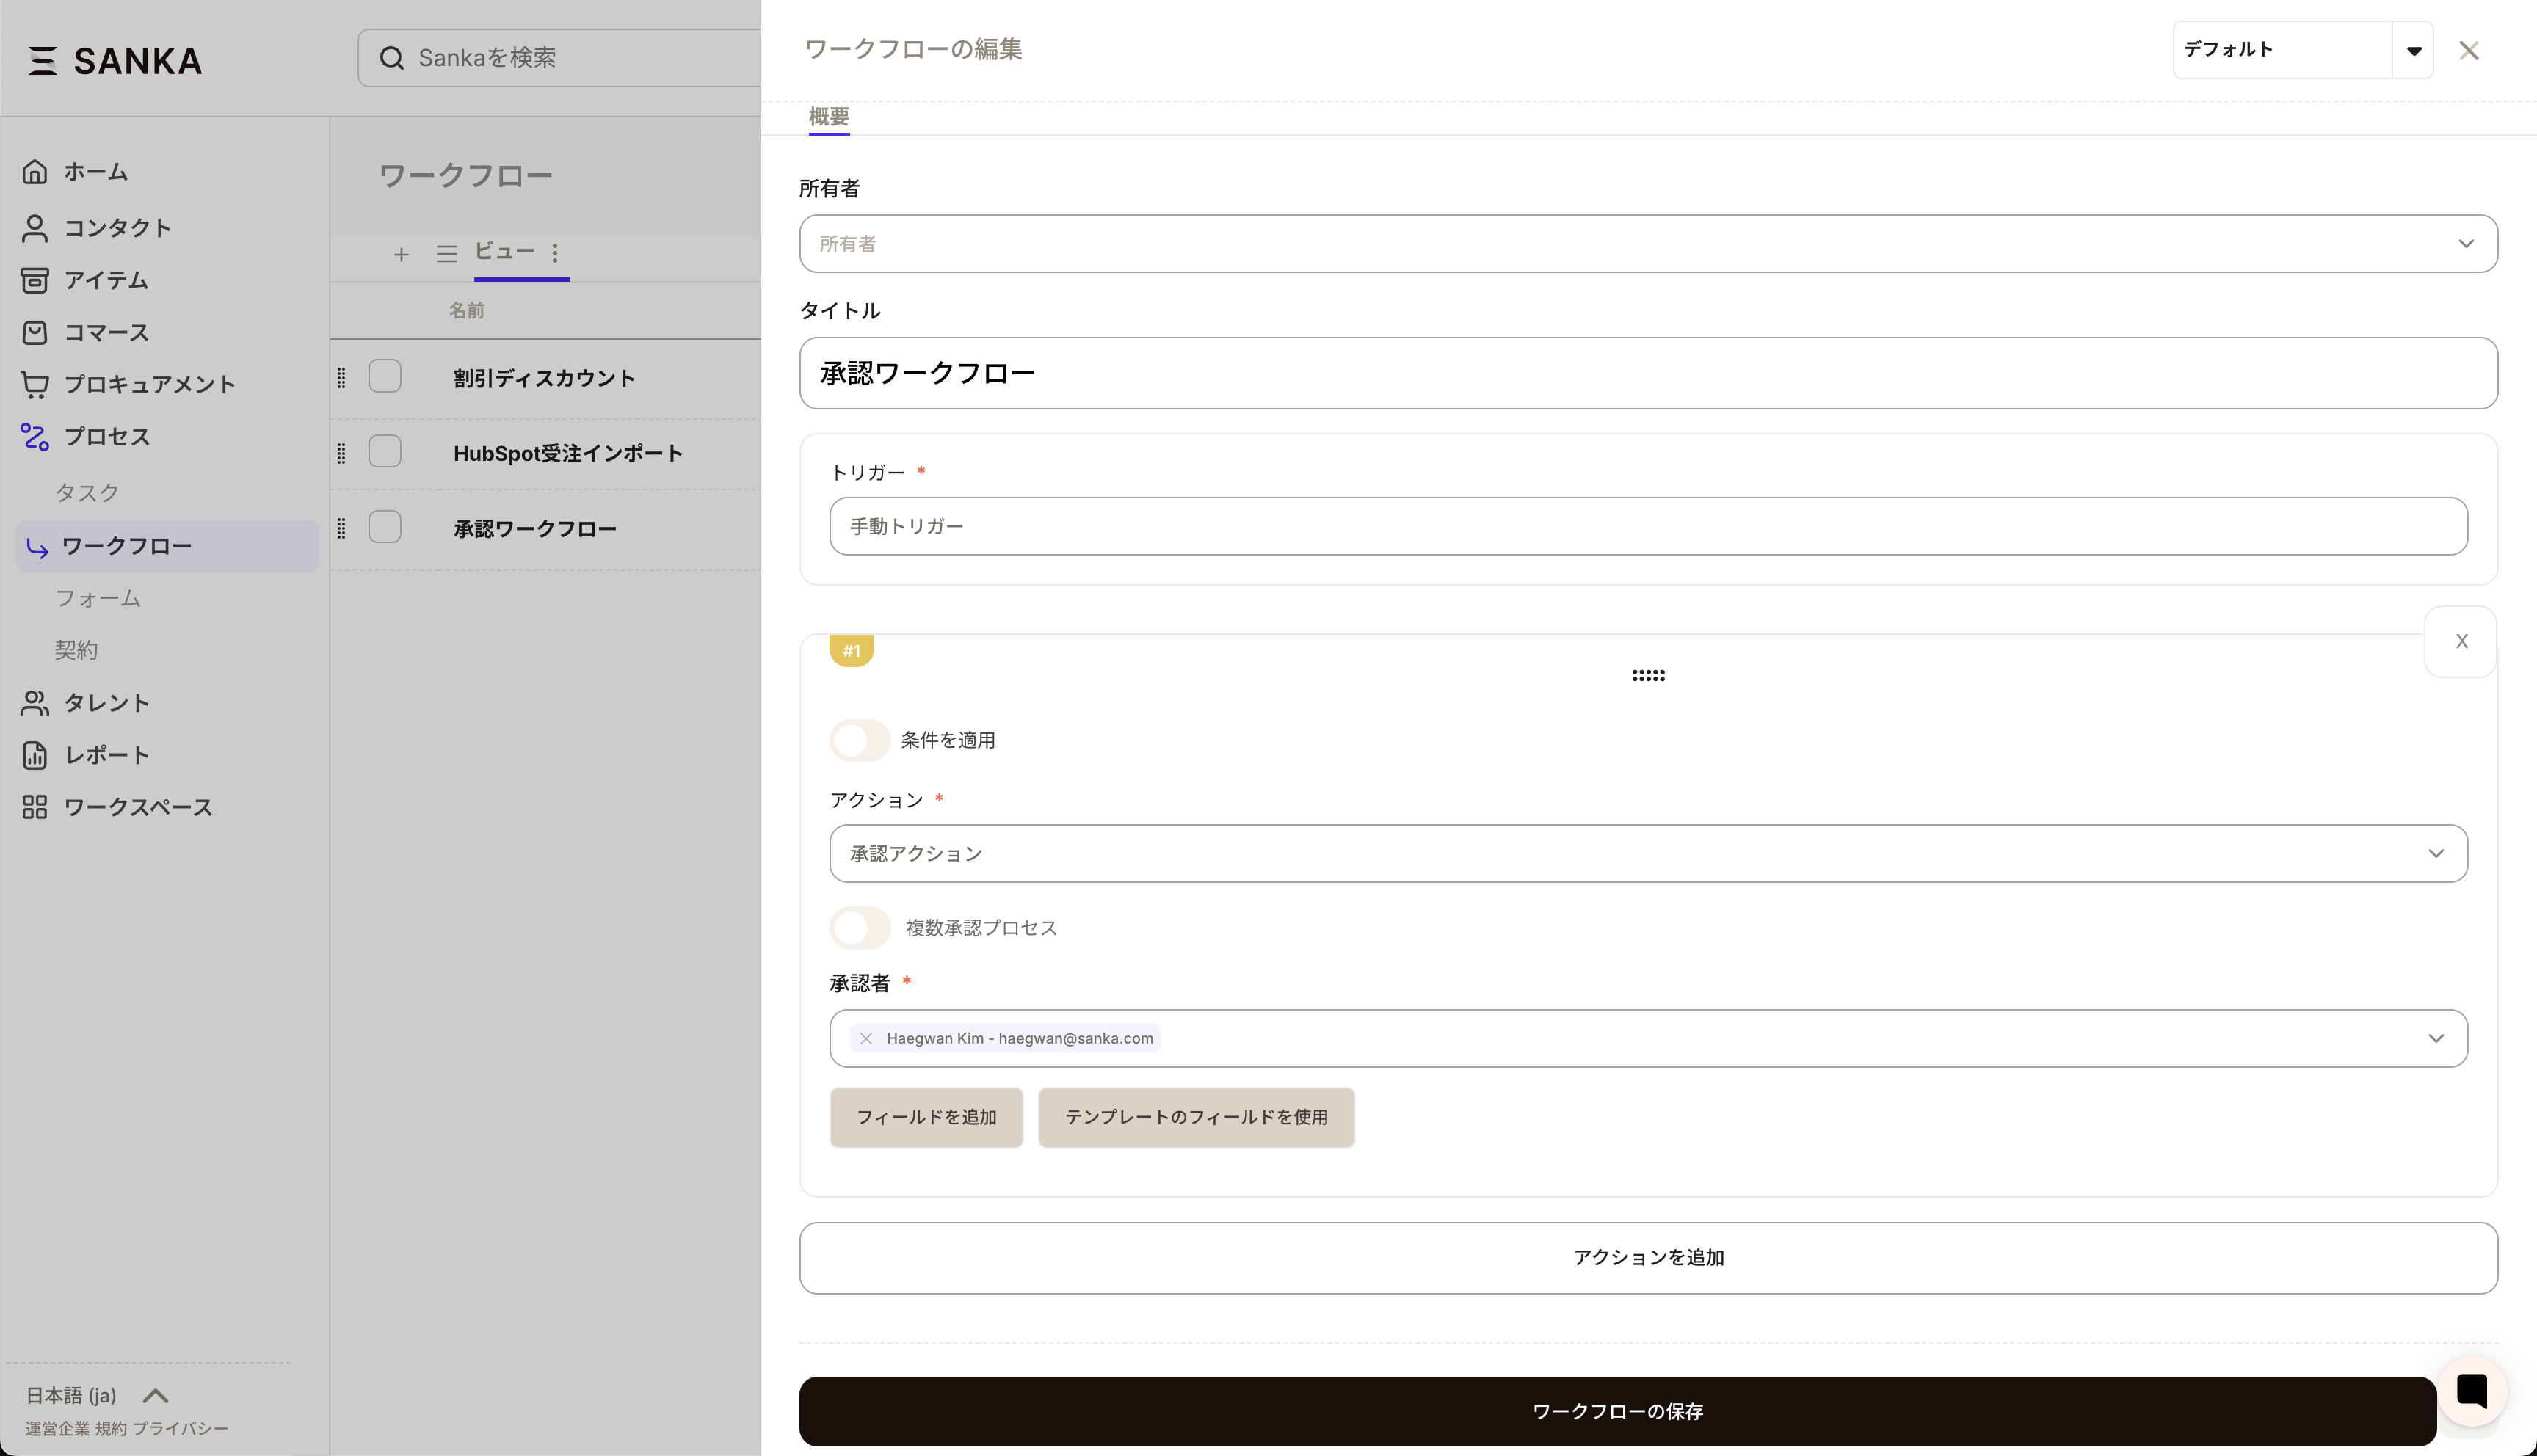Image resolution: width=2537 pixels, height=1456 pixels.
Task: Open タスク in the sidebar menu
Action: click(x=87, y=492)
